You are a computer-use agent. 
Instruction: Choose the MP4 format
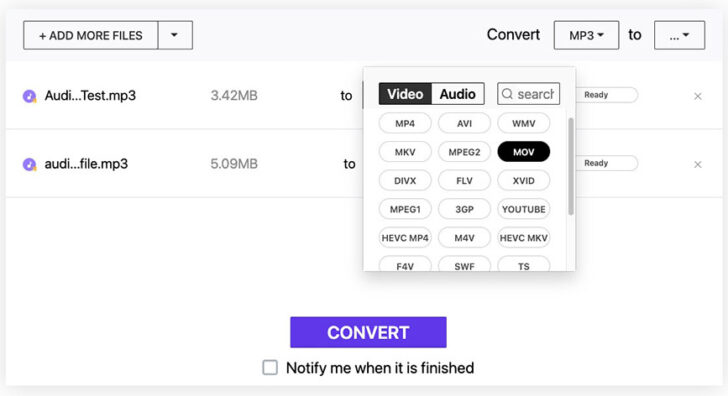405,123
